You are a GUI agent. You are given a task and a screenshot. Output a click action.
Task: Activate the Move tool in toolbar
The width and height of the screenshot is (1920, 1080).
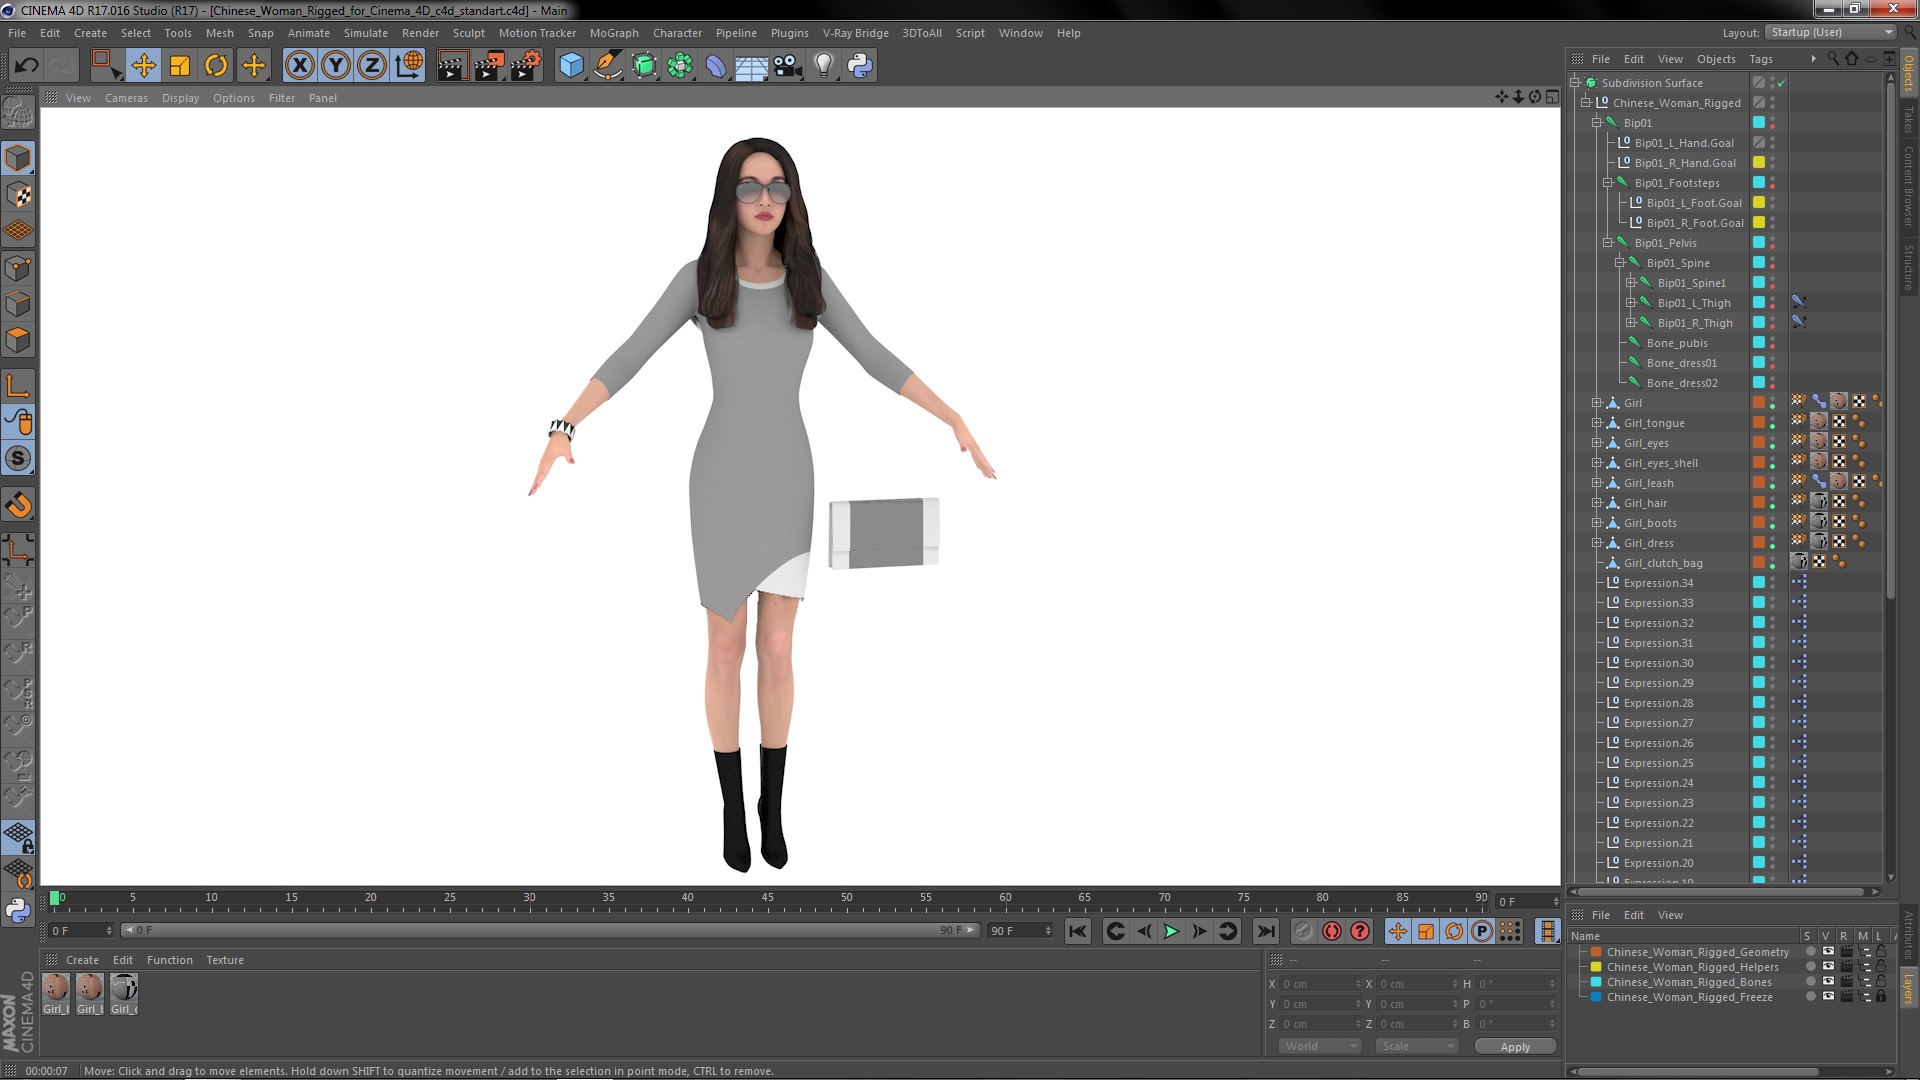(x=143, y=66)
